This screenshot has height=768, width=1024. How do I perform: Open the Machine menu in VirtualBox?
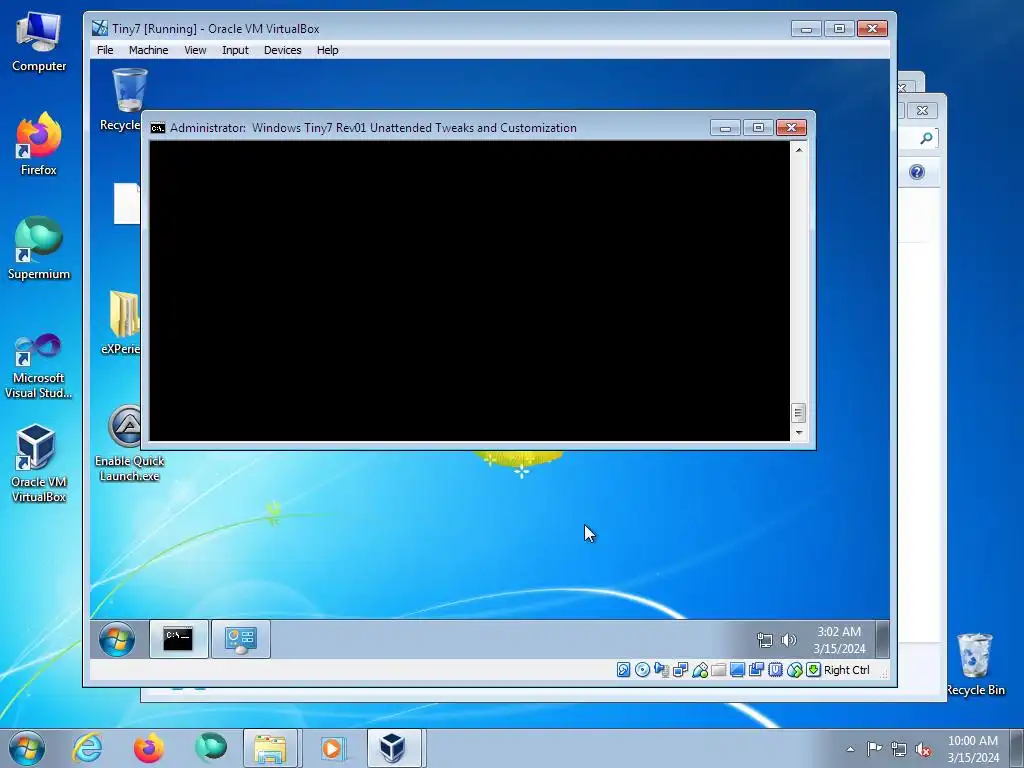pyautogui.click(x=148, y=50)
